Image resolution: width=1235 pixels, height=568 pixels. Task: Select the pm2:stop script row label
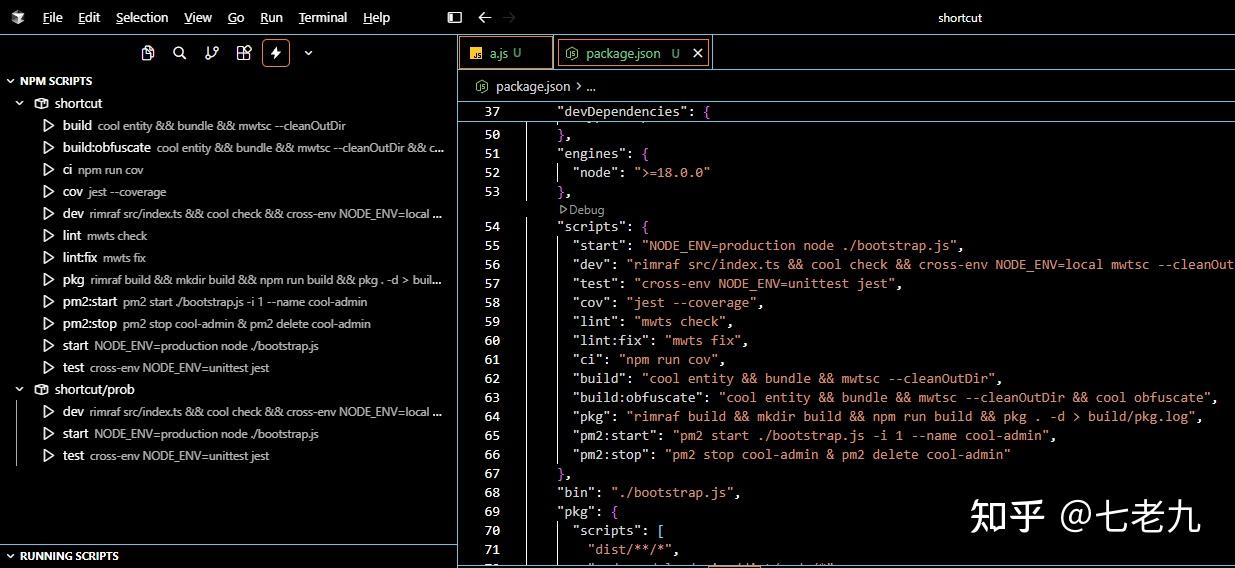[90, 324]
